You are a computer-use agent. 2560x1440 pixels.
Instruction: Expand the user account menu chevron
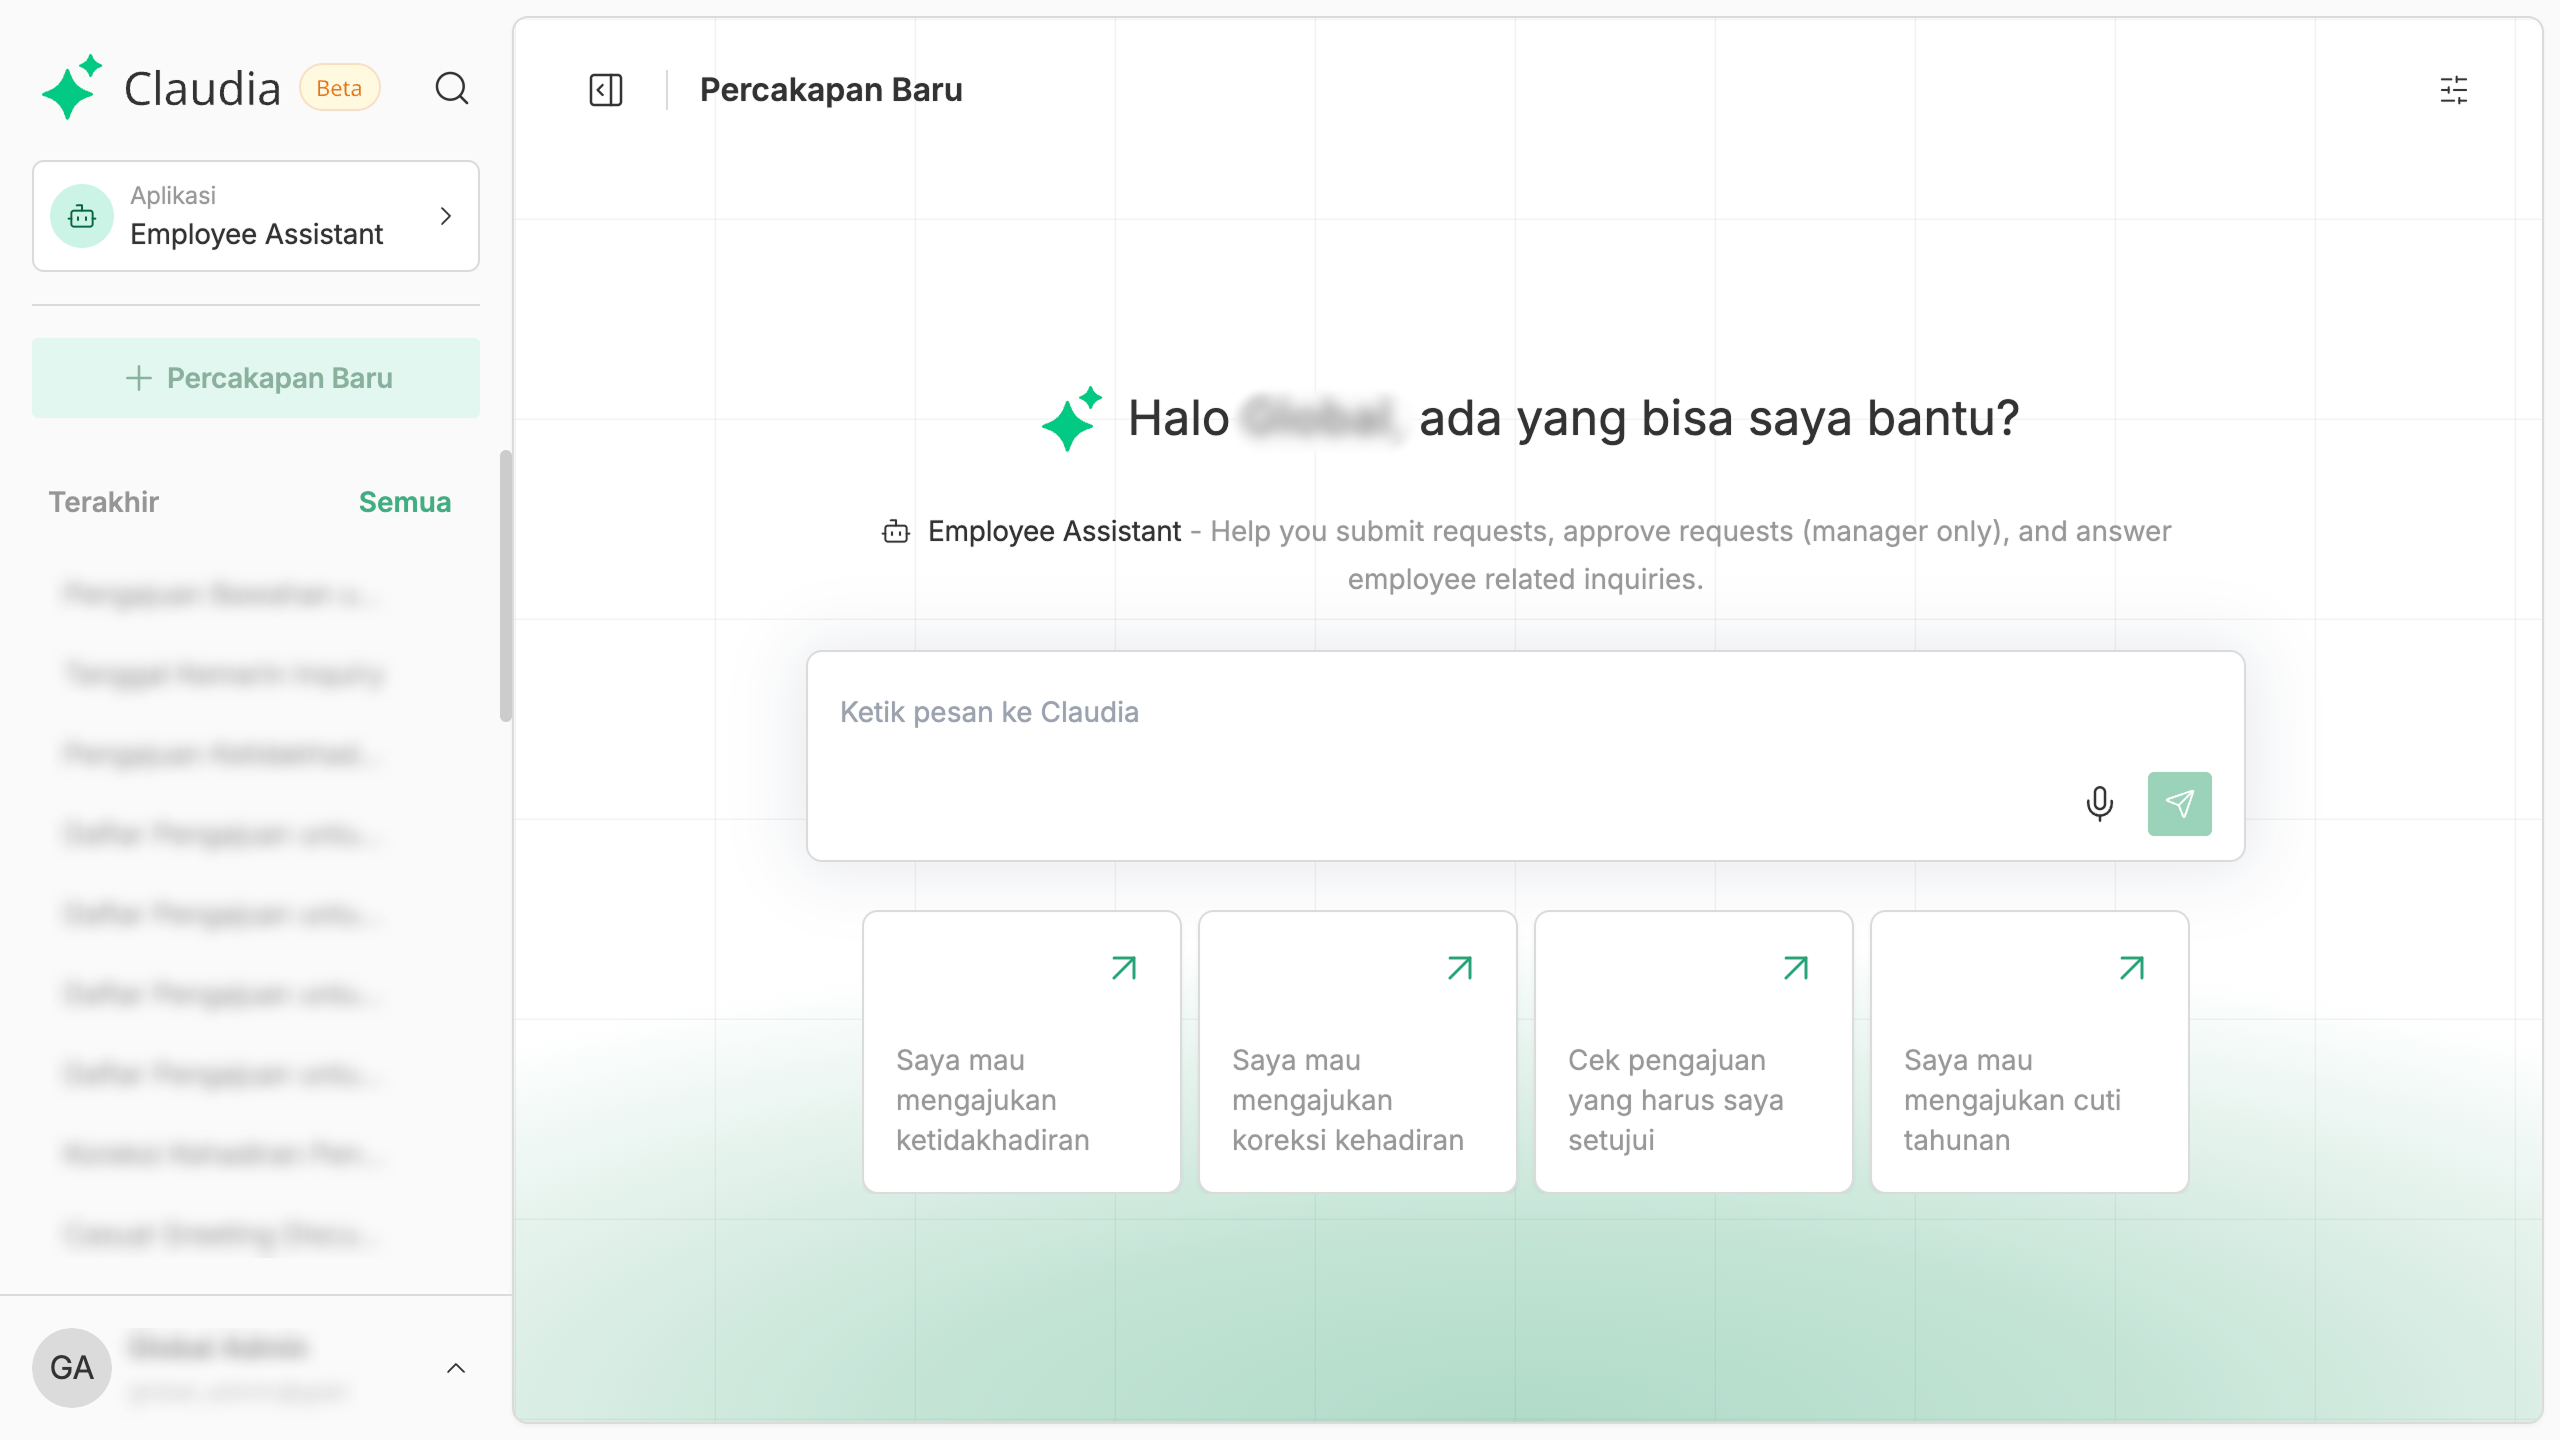455,1367
